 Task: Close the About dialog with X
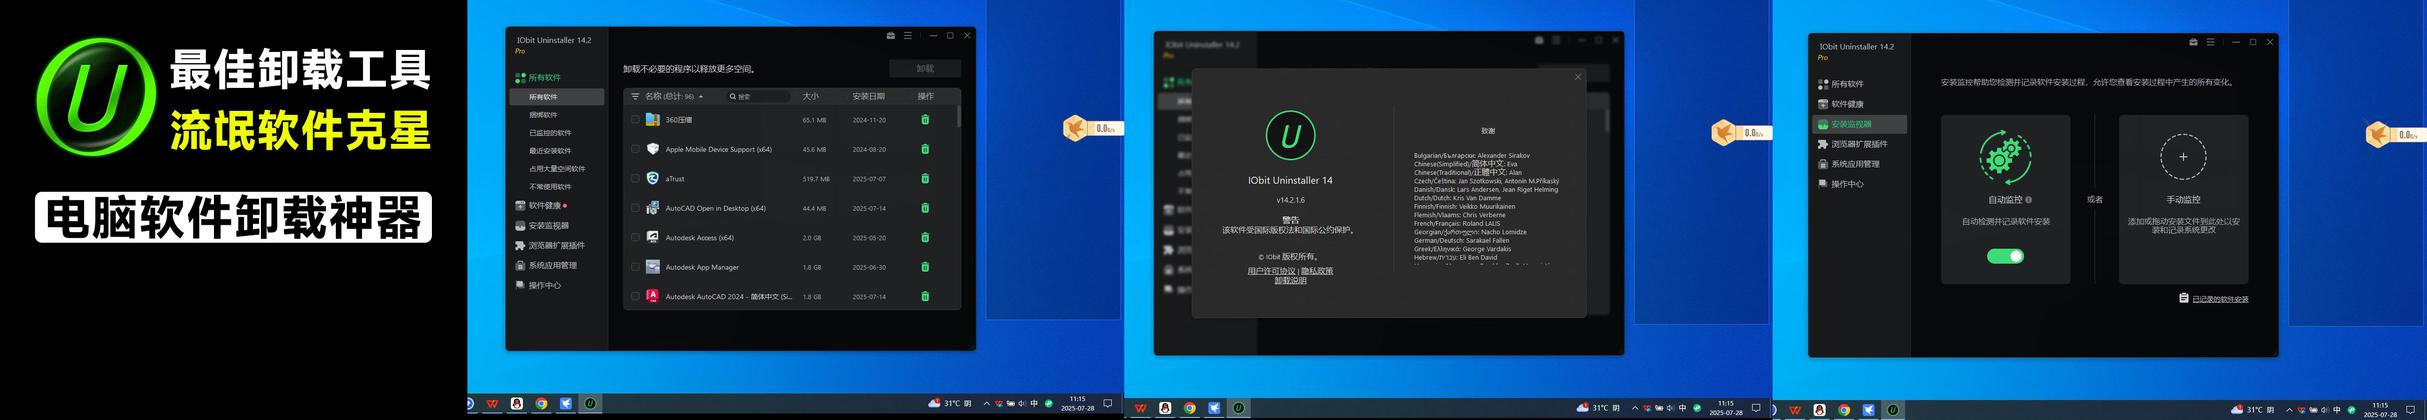(x=1578, y=77)
